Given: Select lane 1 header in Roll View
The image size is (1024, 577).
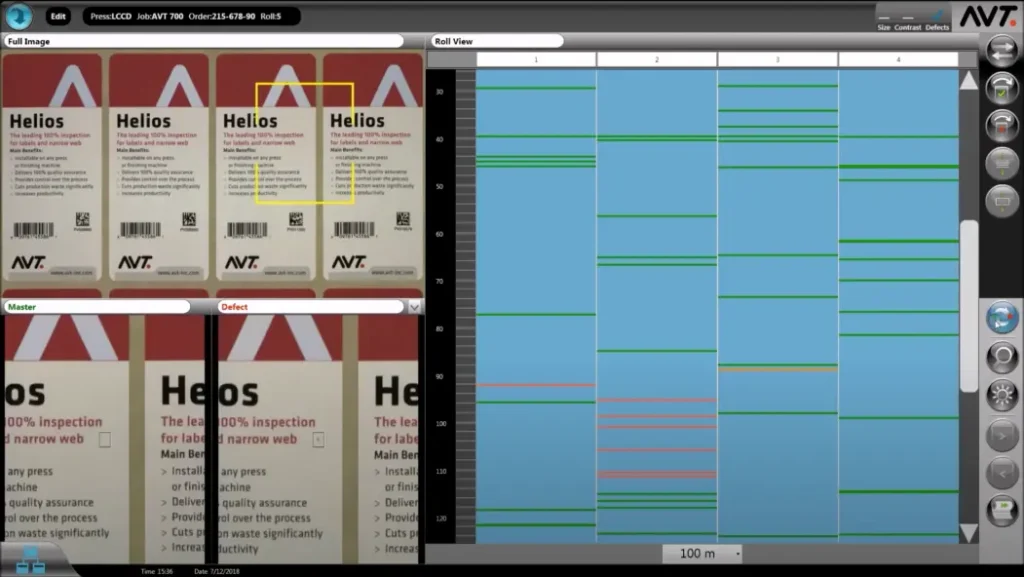Looking at the screenshot, I should [x=536, y=59].
